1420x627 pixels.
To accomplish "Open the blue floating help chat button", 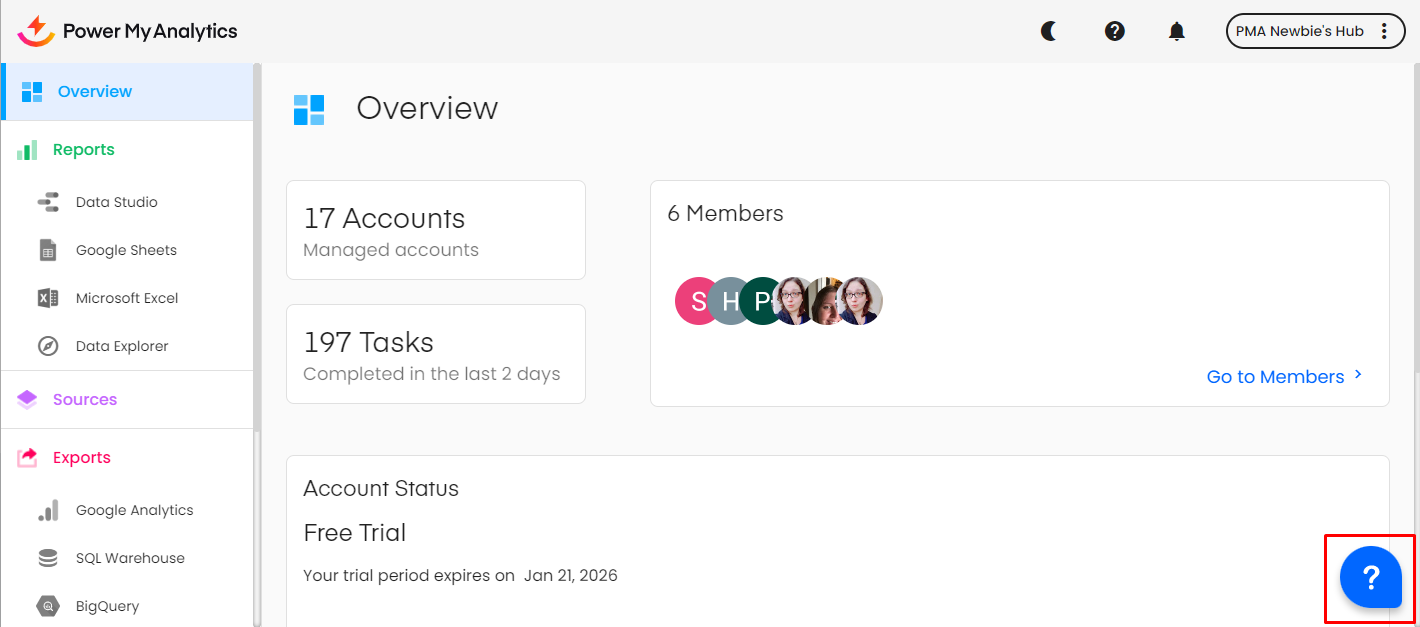I will click(x=1370, y=578).
